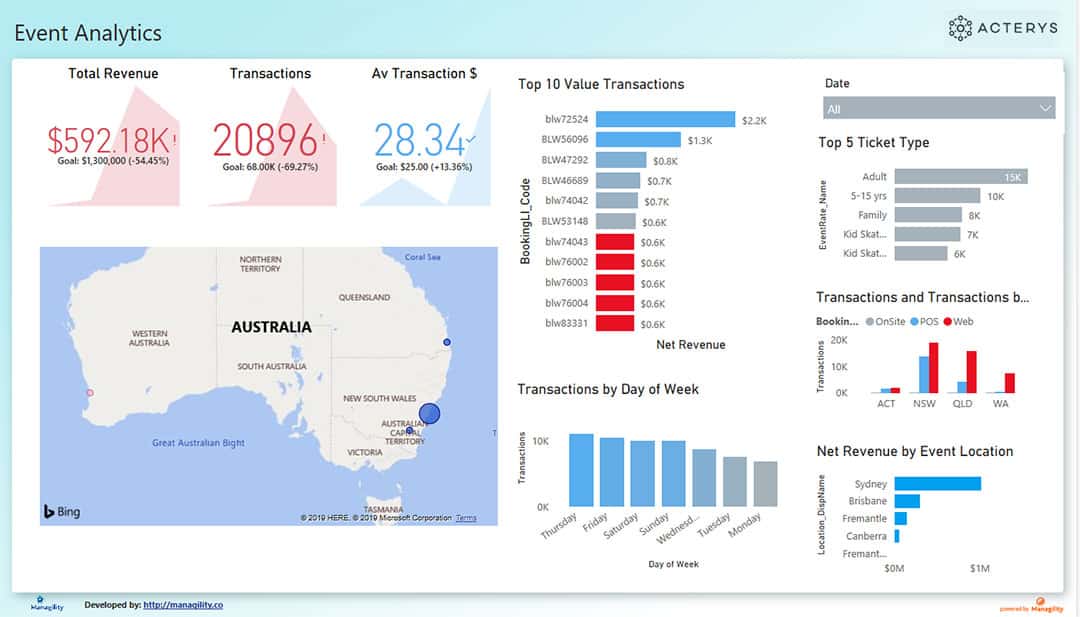1080x617 pixels.
Task: Click the Managility logo at bottom left
Action: [x=46, y=604]
